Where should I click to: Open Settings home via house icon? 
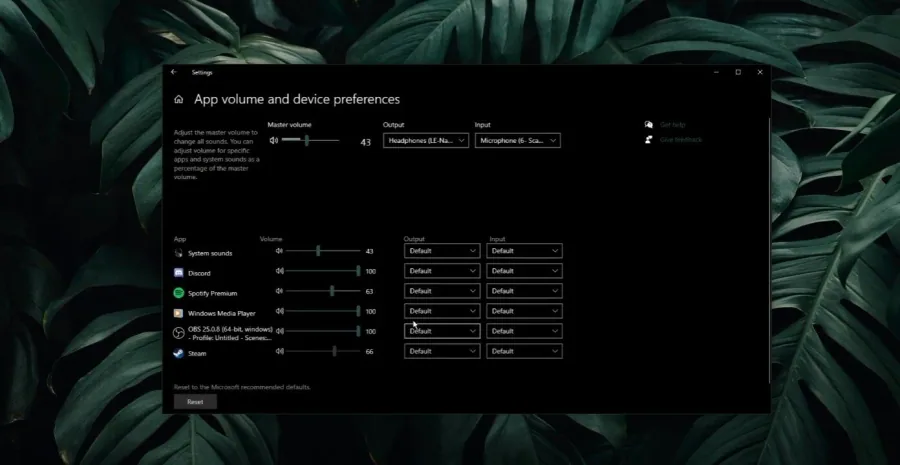click(179, 99)
